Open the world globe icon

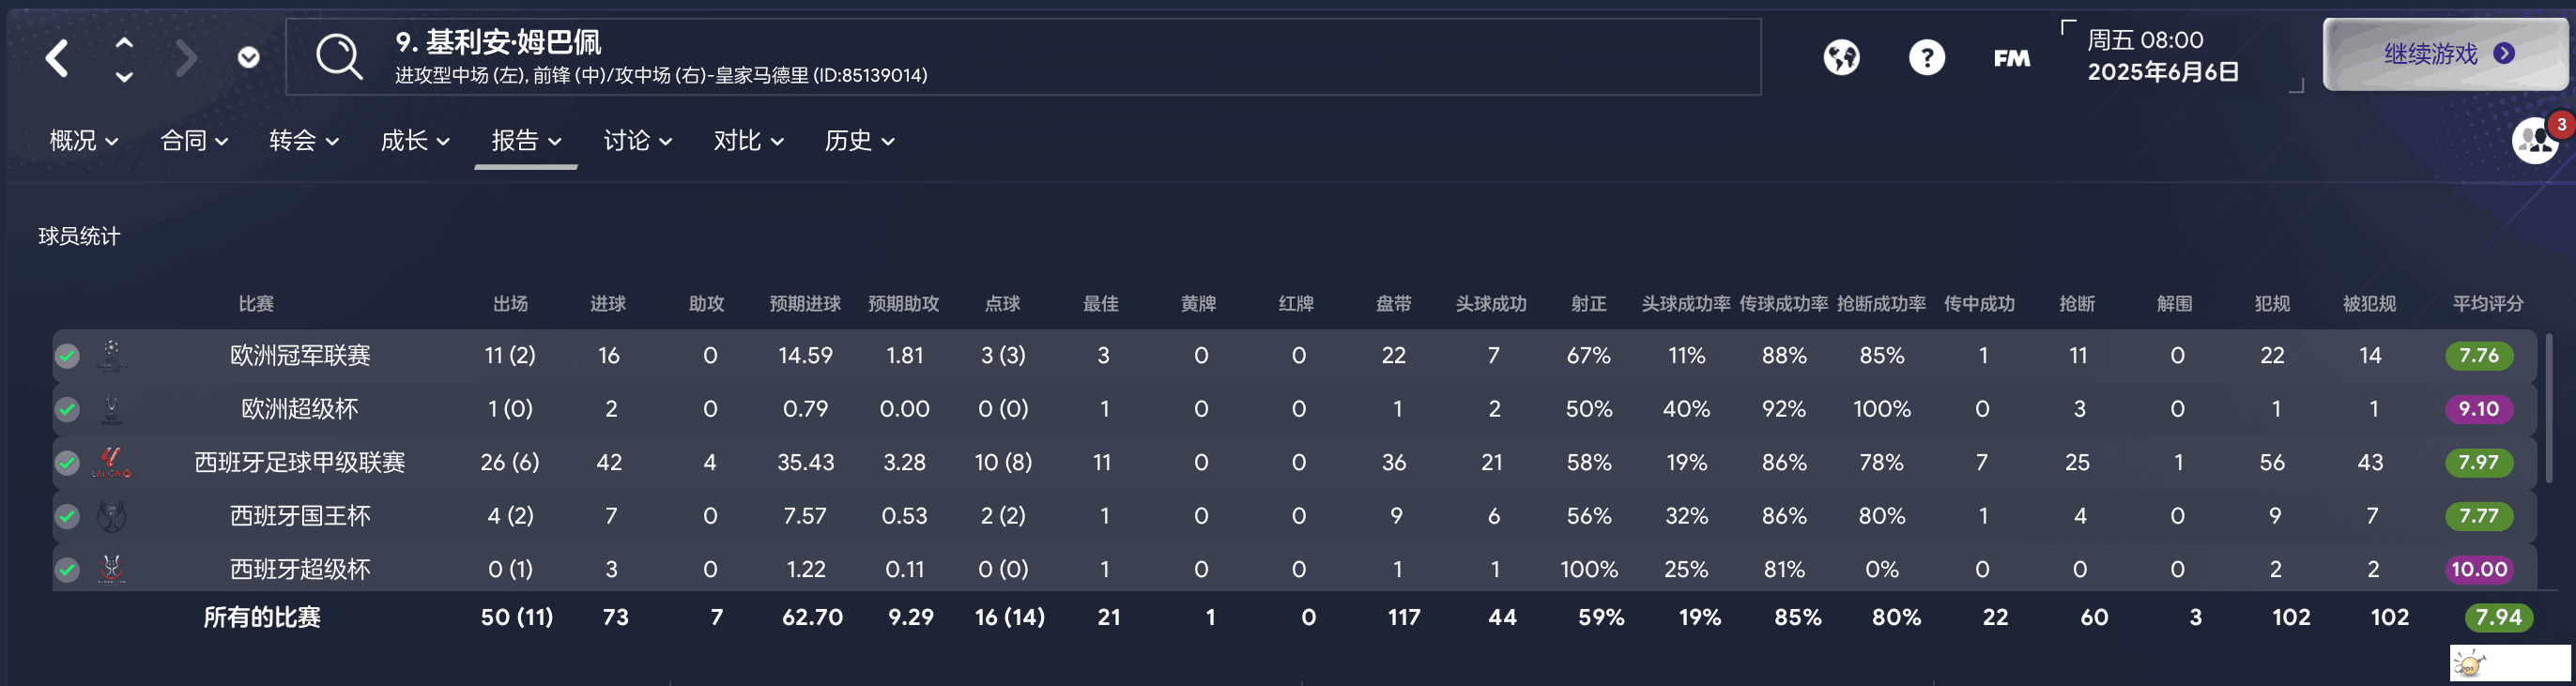[1841, 57]
